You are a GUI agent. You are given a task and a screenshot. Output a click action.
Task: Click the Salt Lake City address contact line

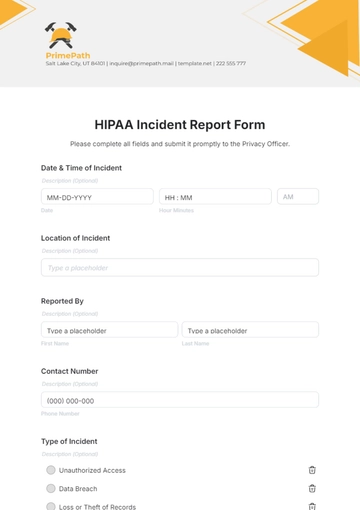coord(146,63)
